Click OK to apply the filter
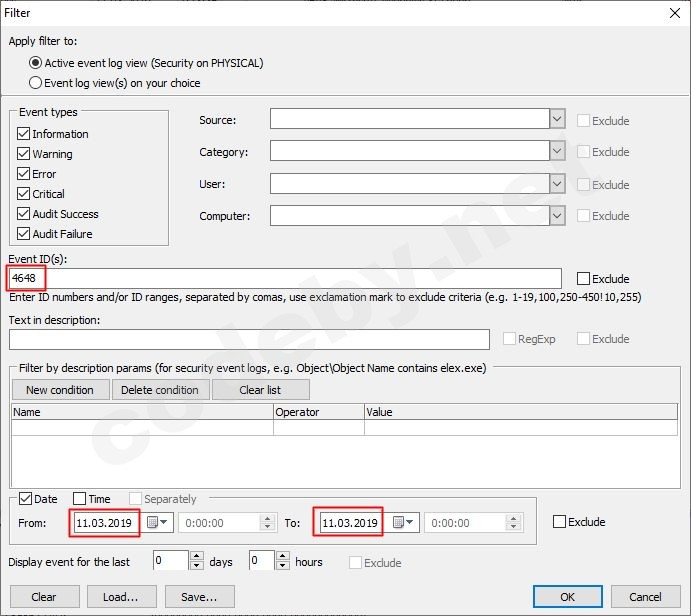The image size is (691, 616). (567, 597)
